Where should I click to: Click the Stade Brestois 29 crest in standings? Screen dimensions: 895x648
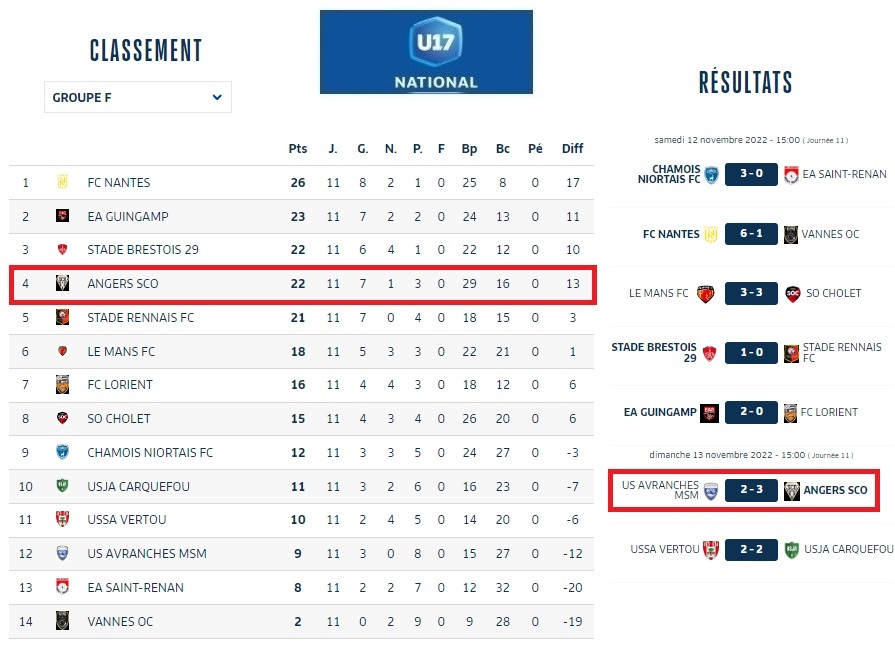pyautogui.click(x=62, y=250)
